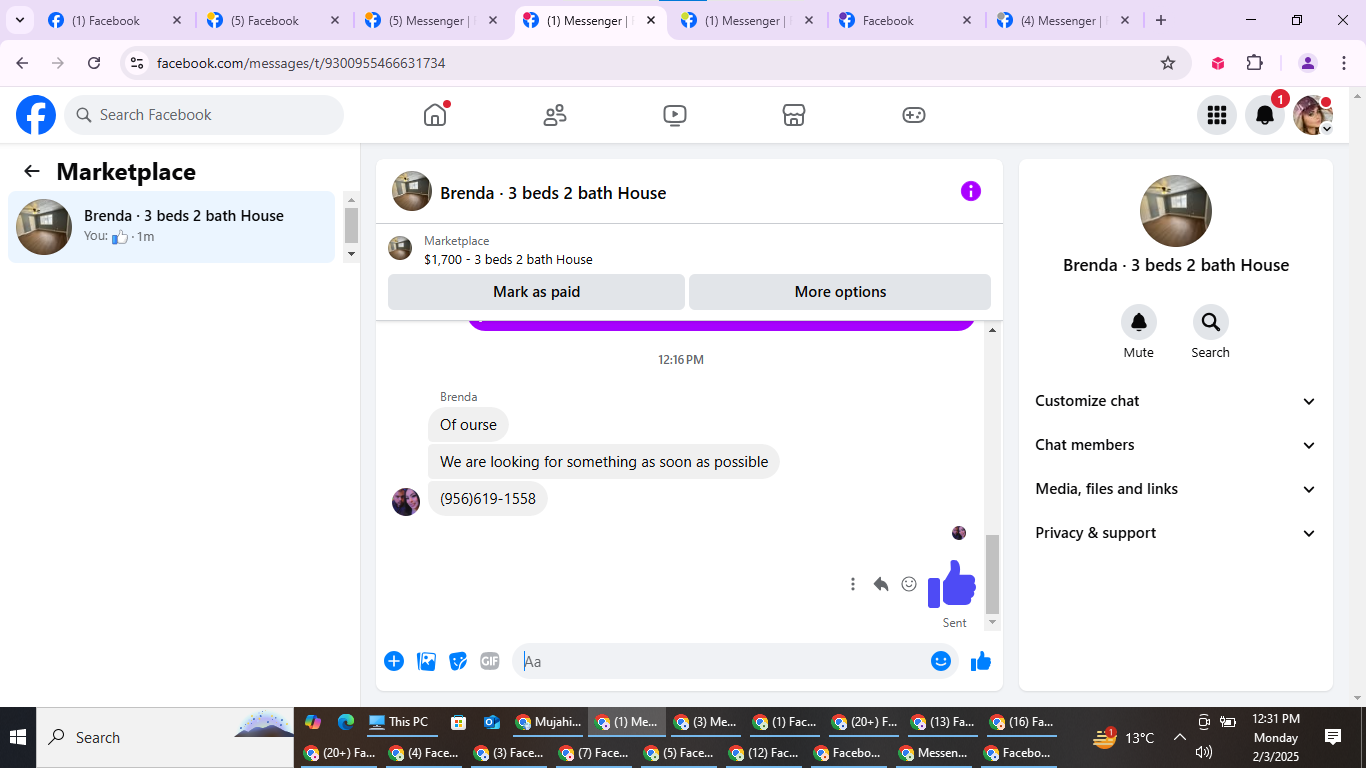Go to the Home feed icon
Screen dimensions: 1366x768
tap(435, 115)
